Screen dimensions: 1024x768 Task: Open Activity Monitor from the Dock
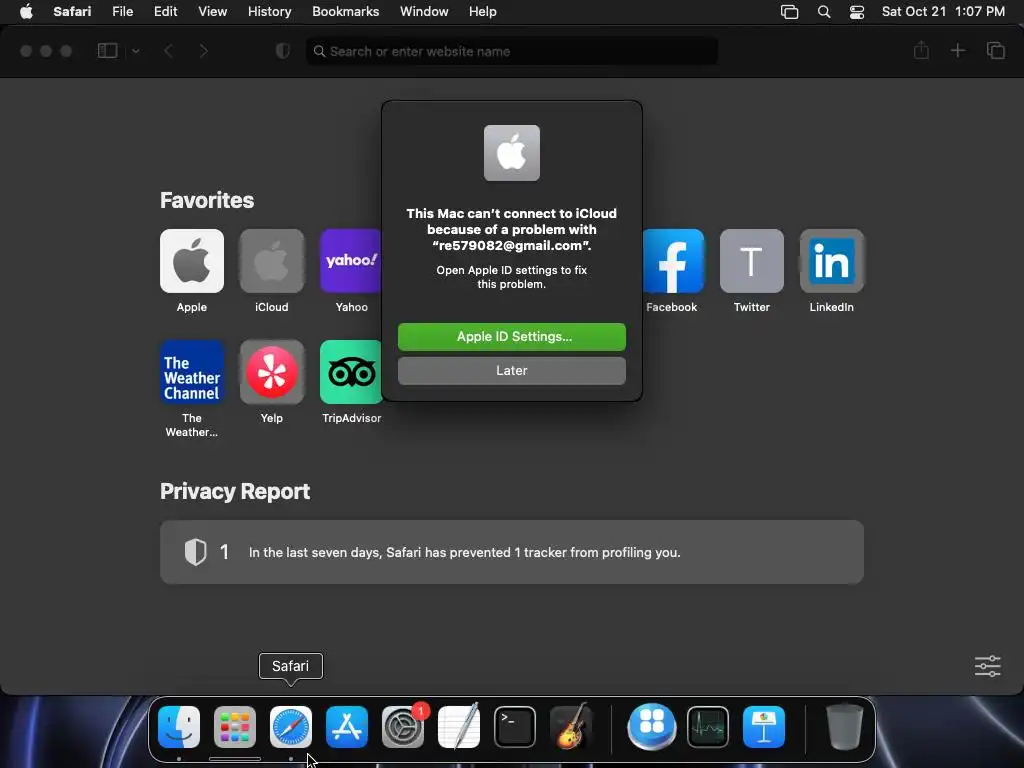708,727
